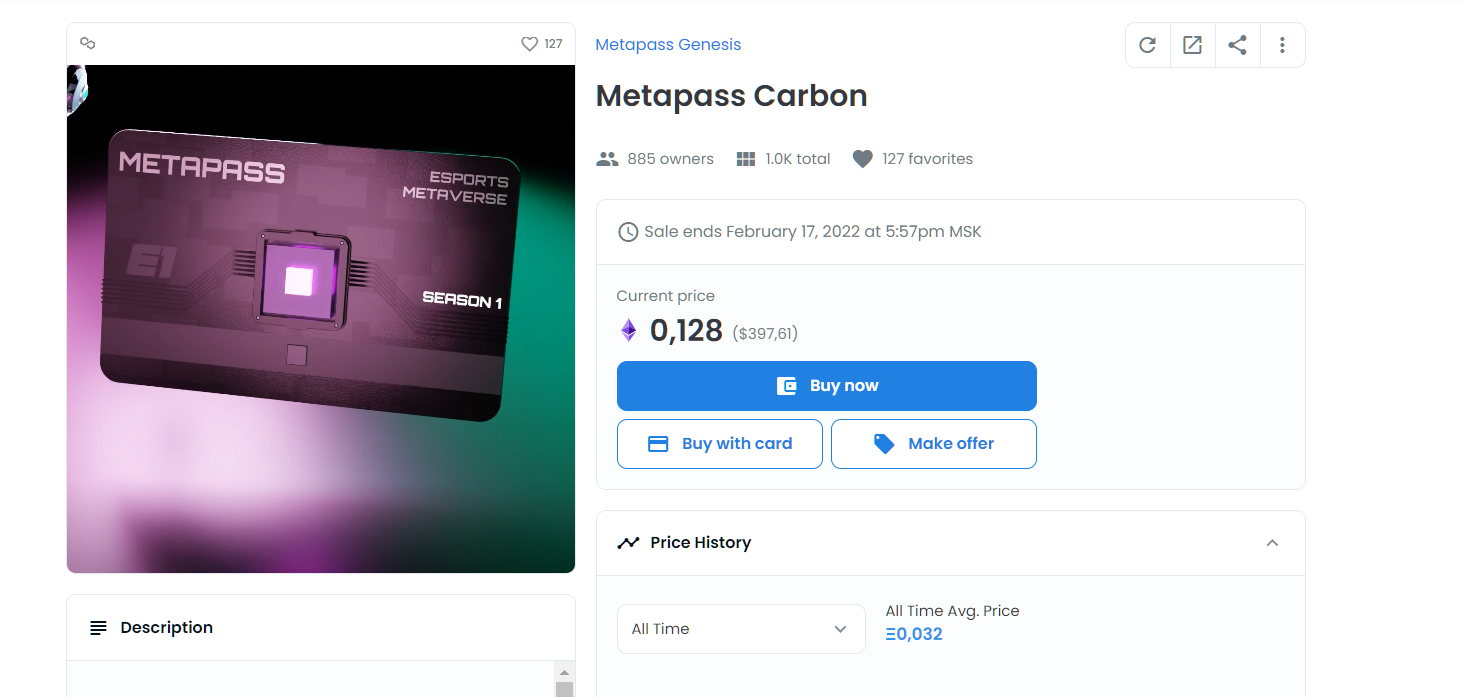Image resolution: width=1464 pixels, height=697 pixels.
Task: Open the All Time range dropdown
Action: tap(741, 629)
